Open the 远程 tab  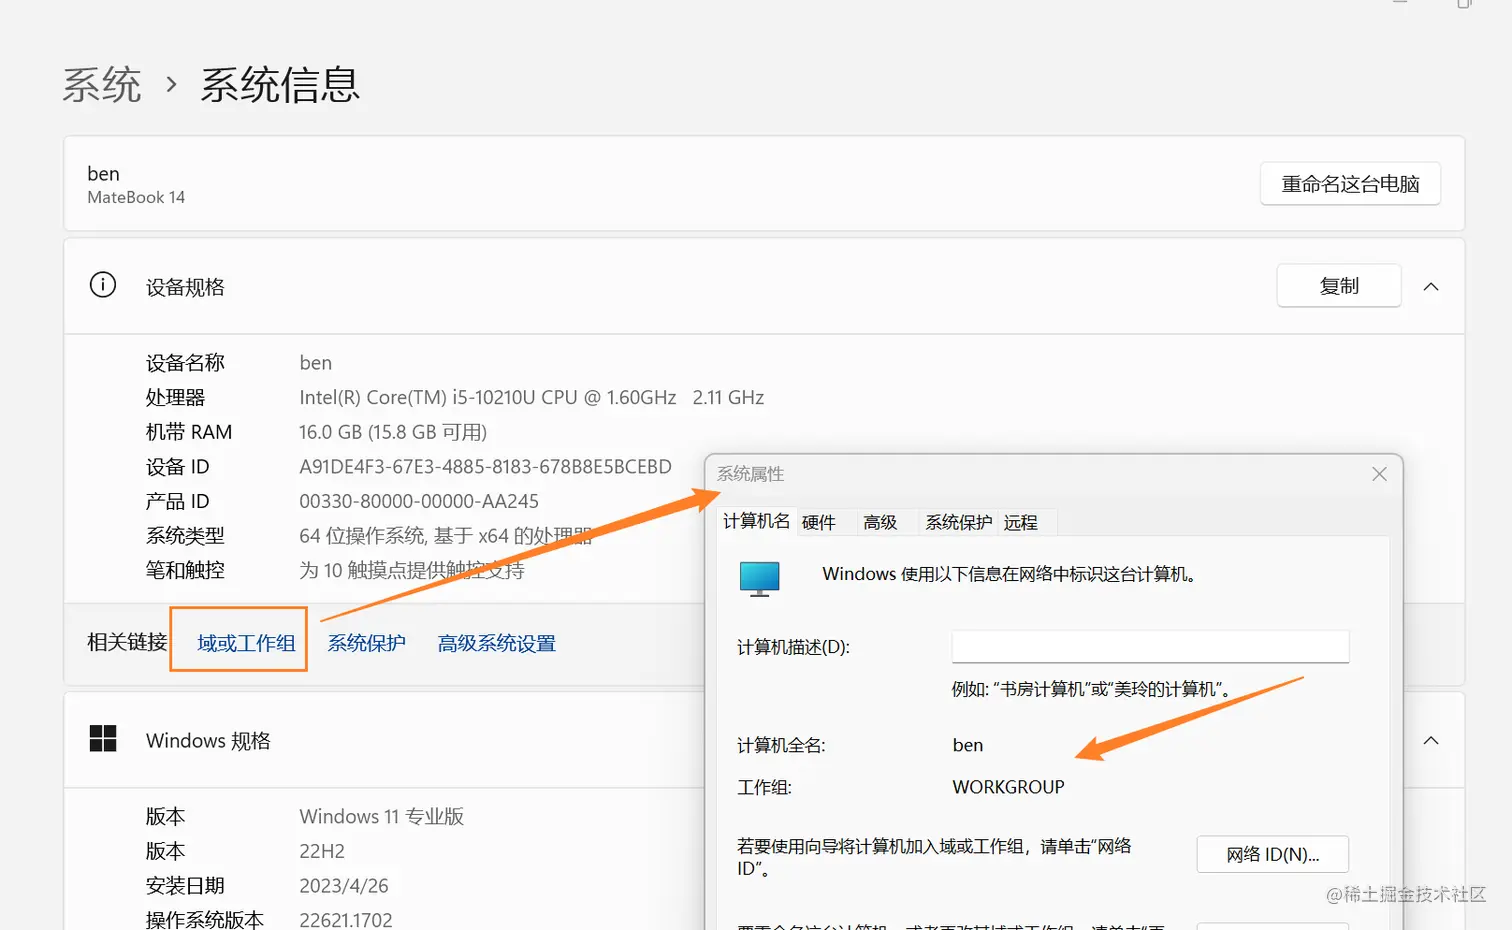1021,522
